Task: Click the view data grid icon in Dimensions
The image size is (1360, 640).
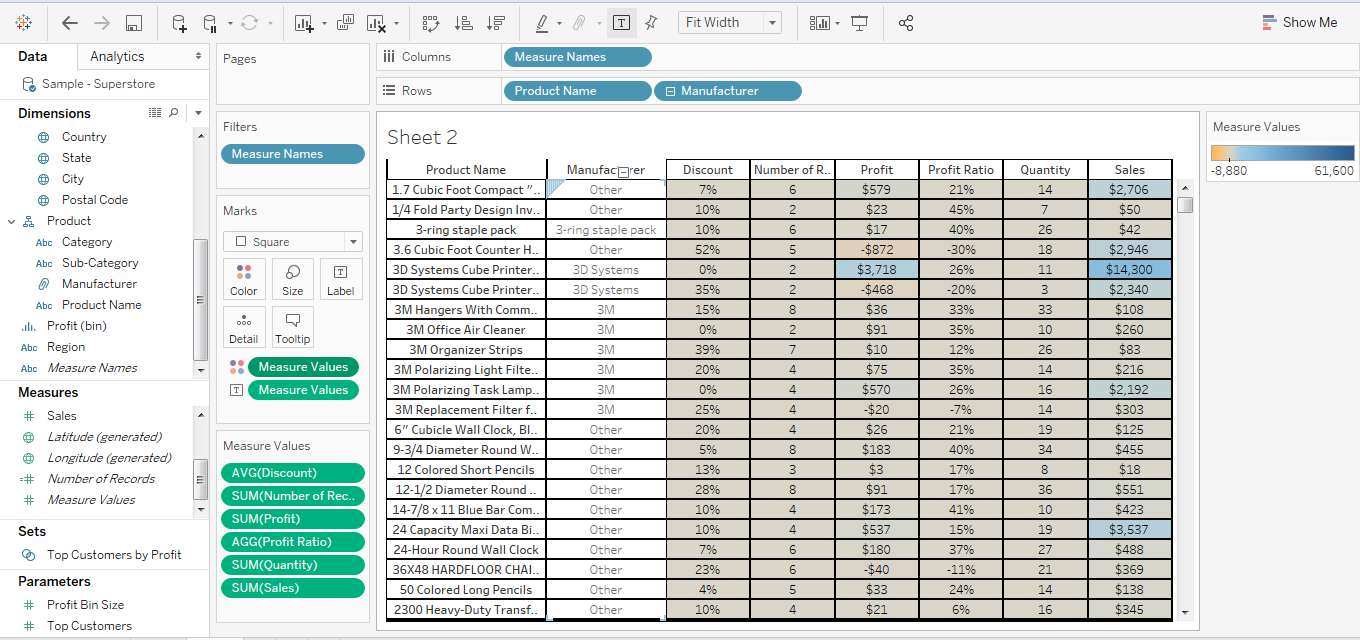Action: click(x=155, y=113)
